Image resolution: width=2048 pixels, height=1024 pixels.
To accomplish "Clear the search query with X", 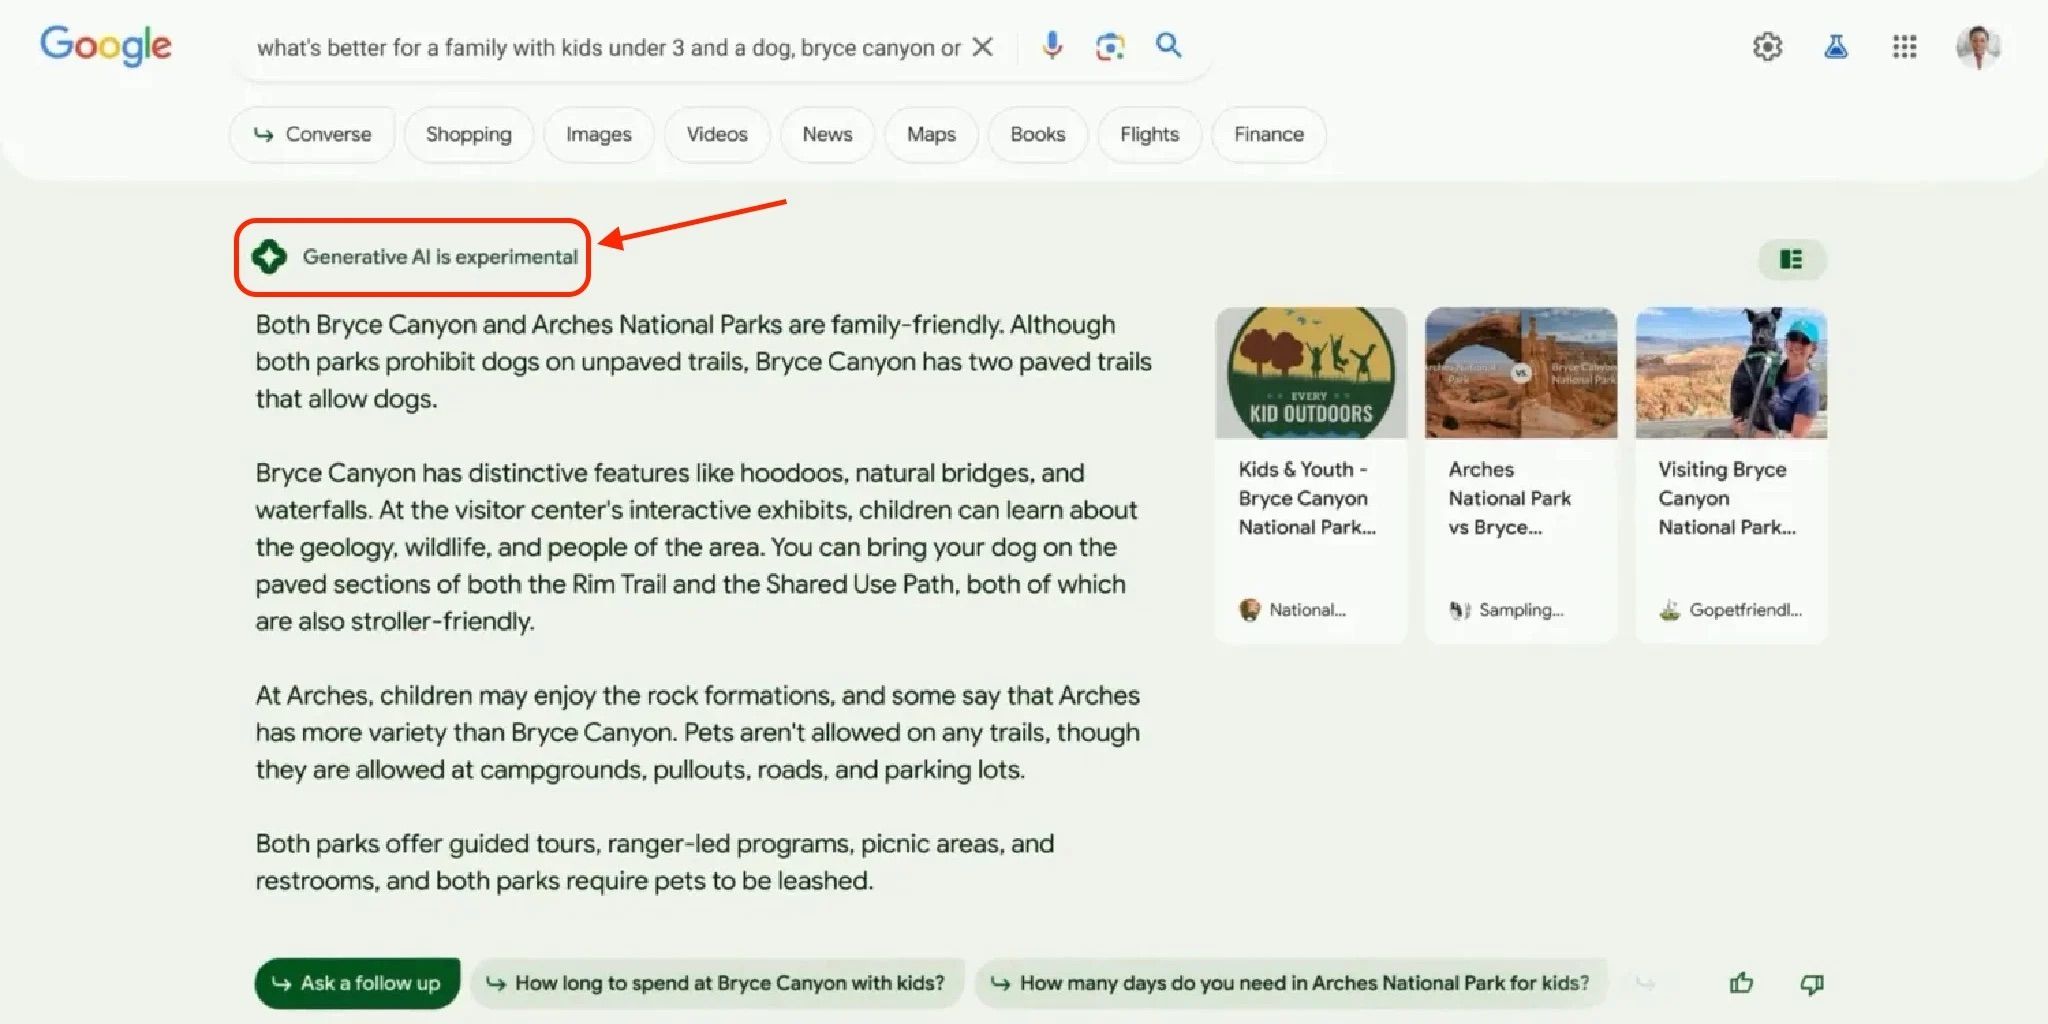I will click(983, 47).
